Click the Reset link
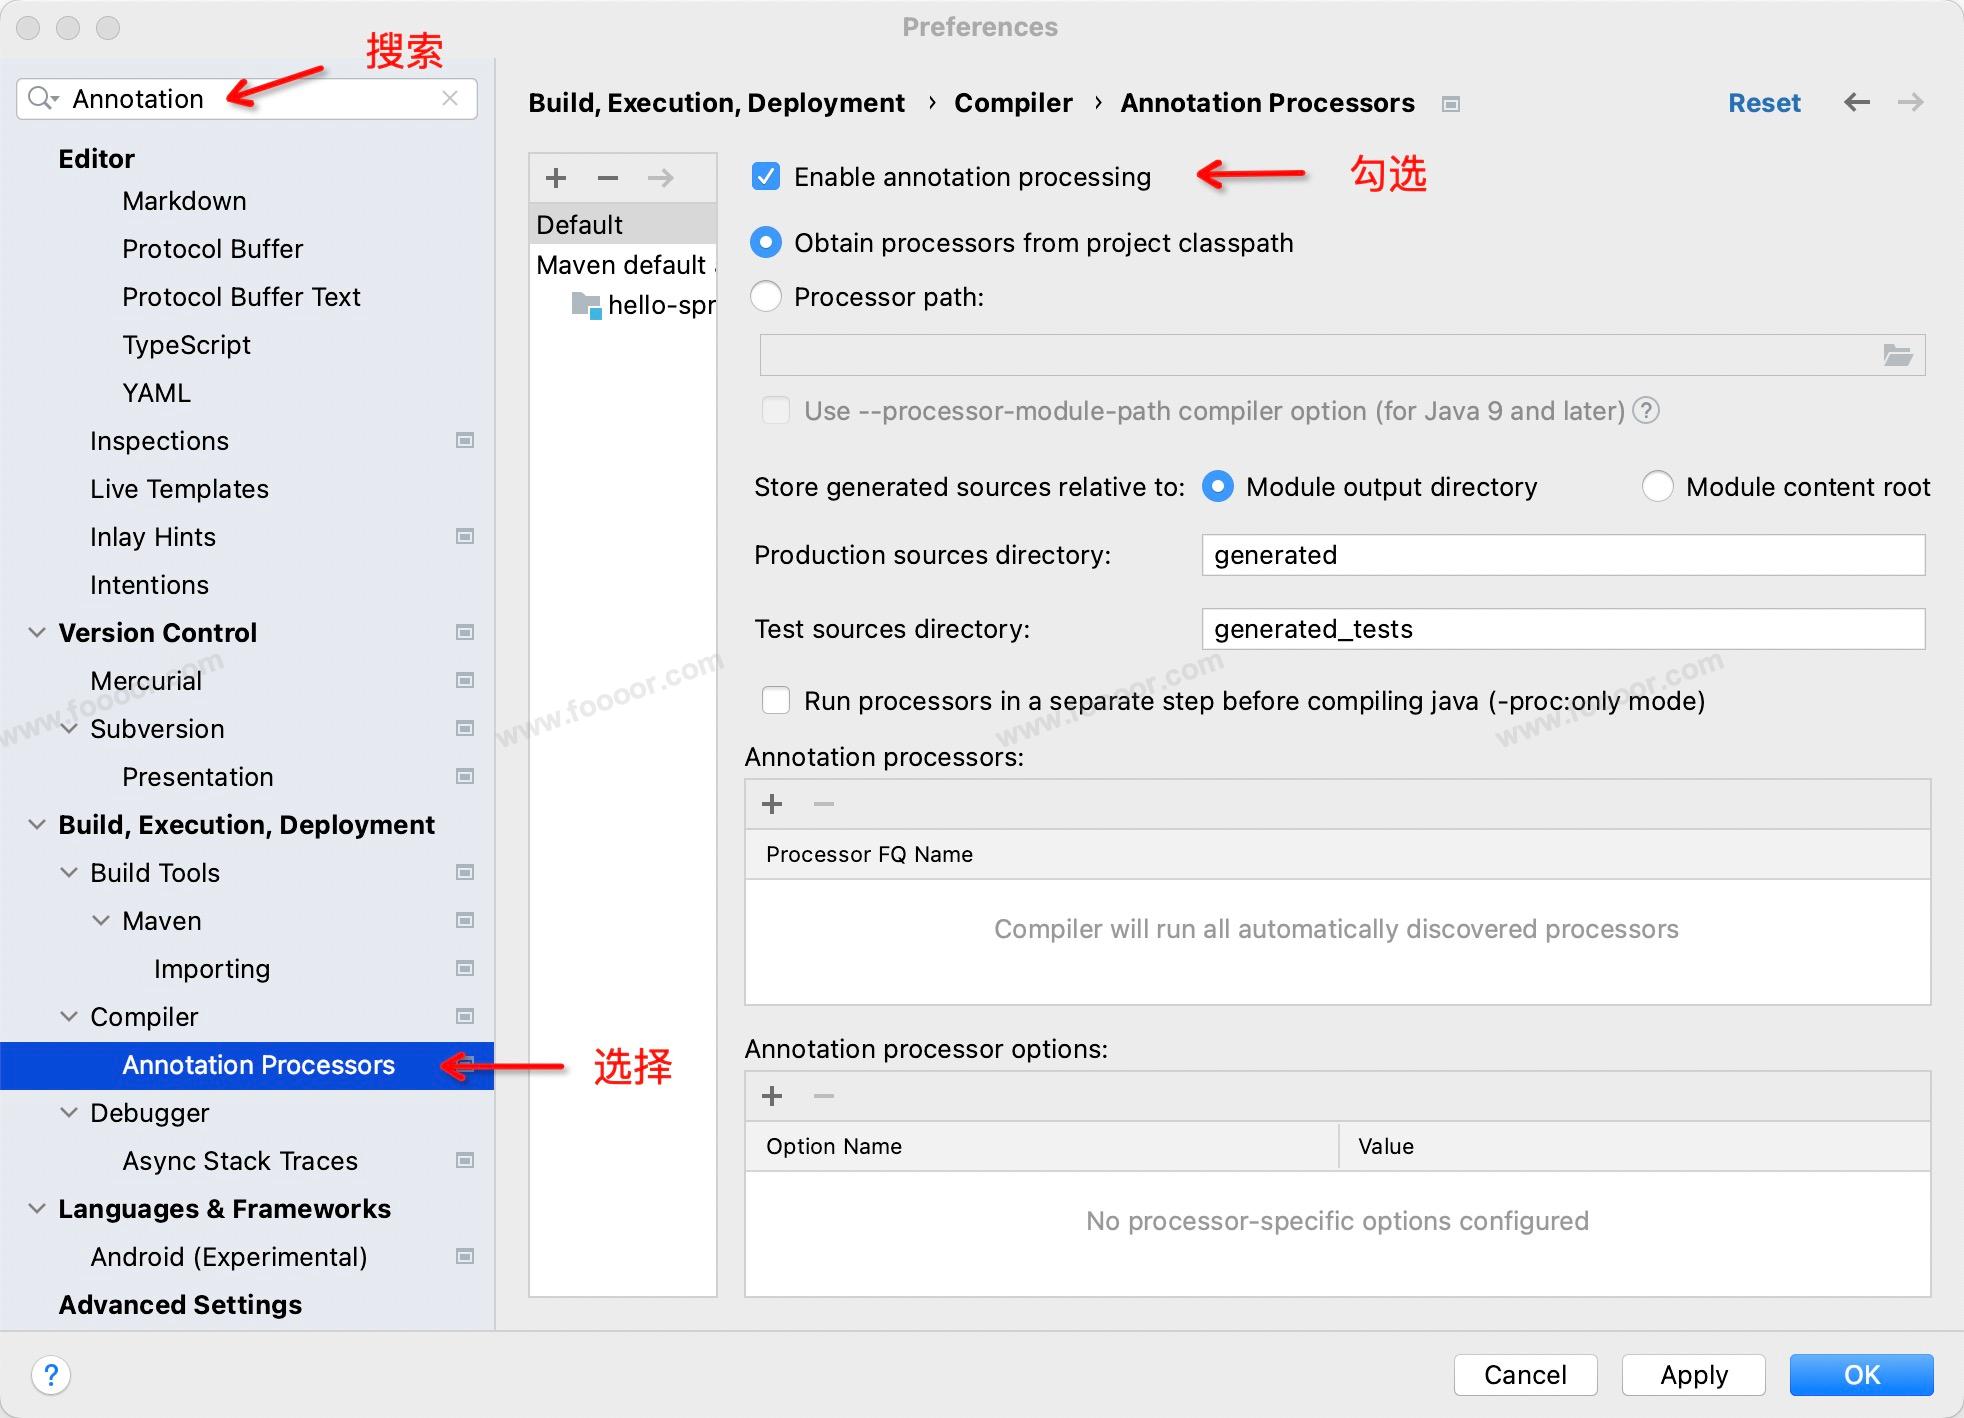 pyautogui.click(x=1764, y=103)
